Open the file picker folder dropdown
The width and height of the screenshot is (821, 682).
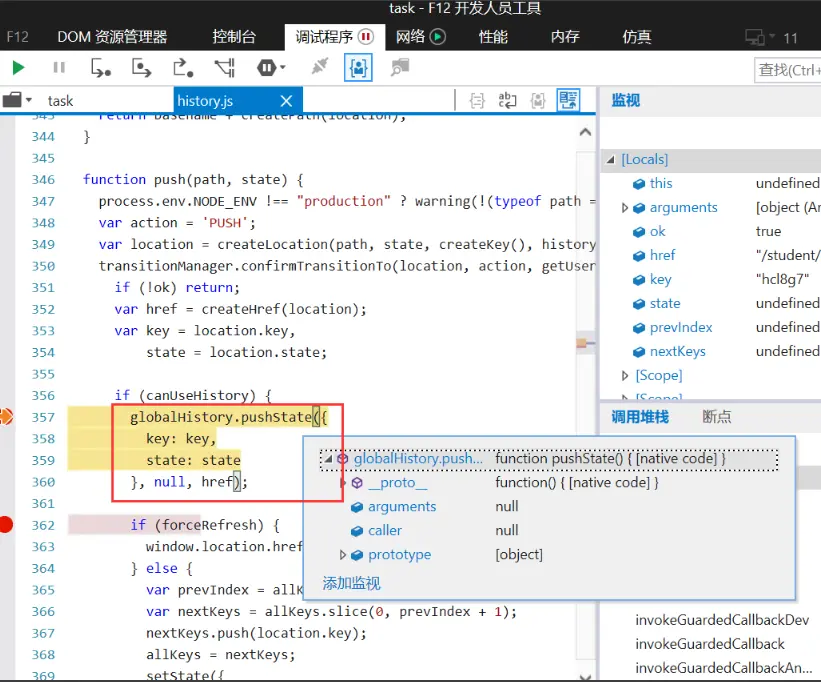point(17,100)
